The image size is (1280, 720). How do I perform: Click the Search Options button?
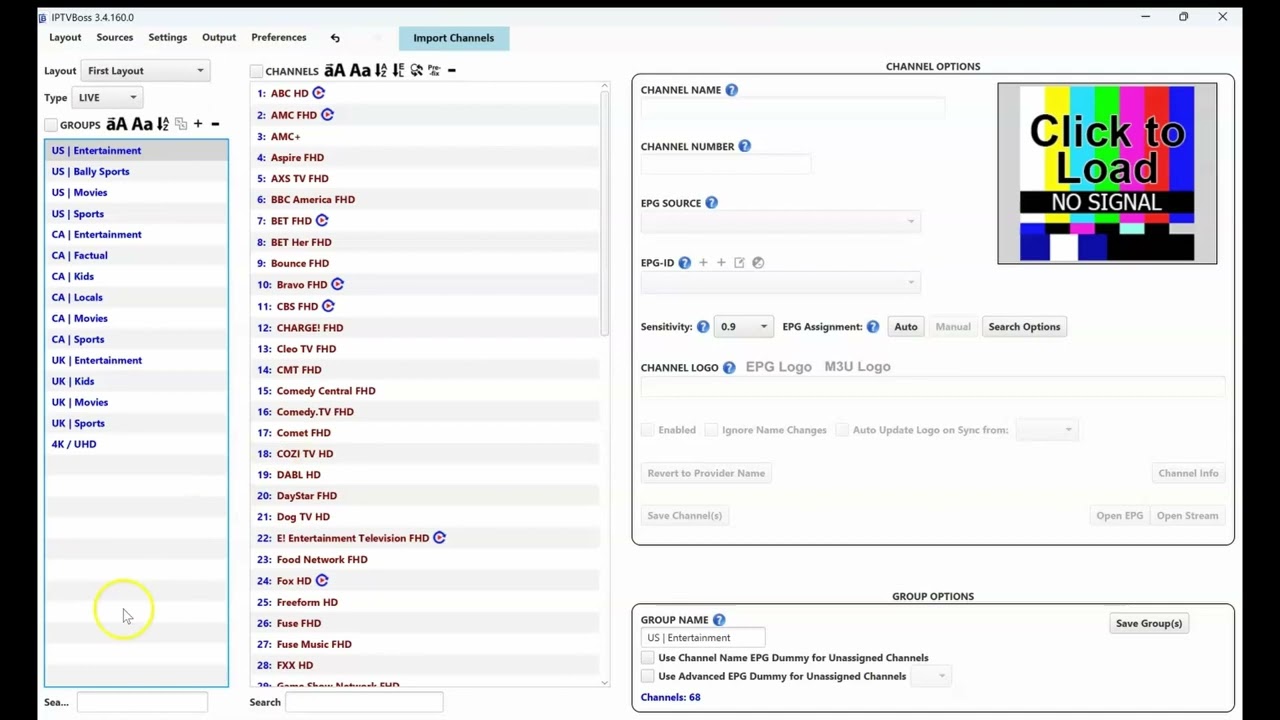click(1024, 327)
